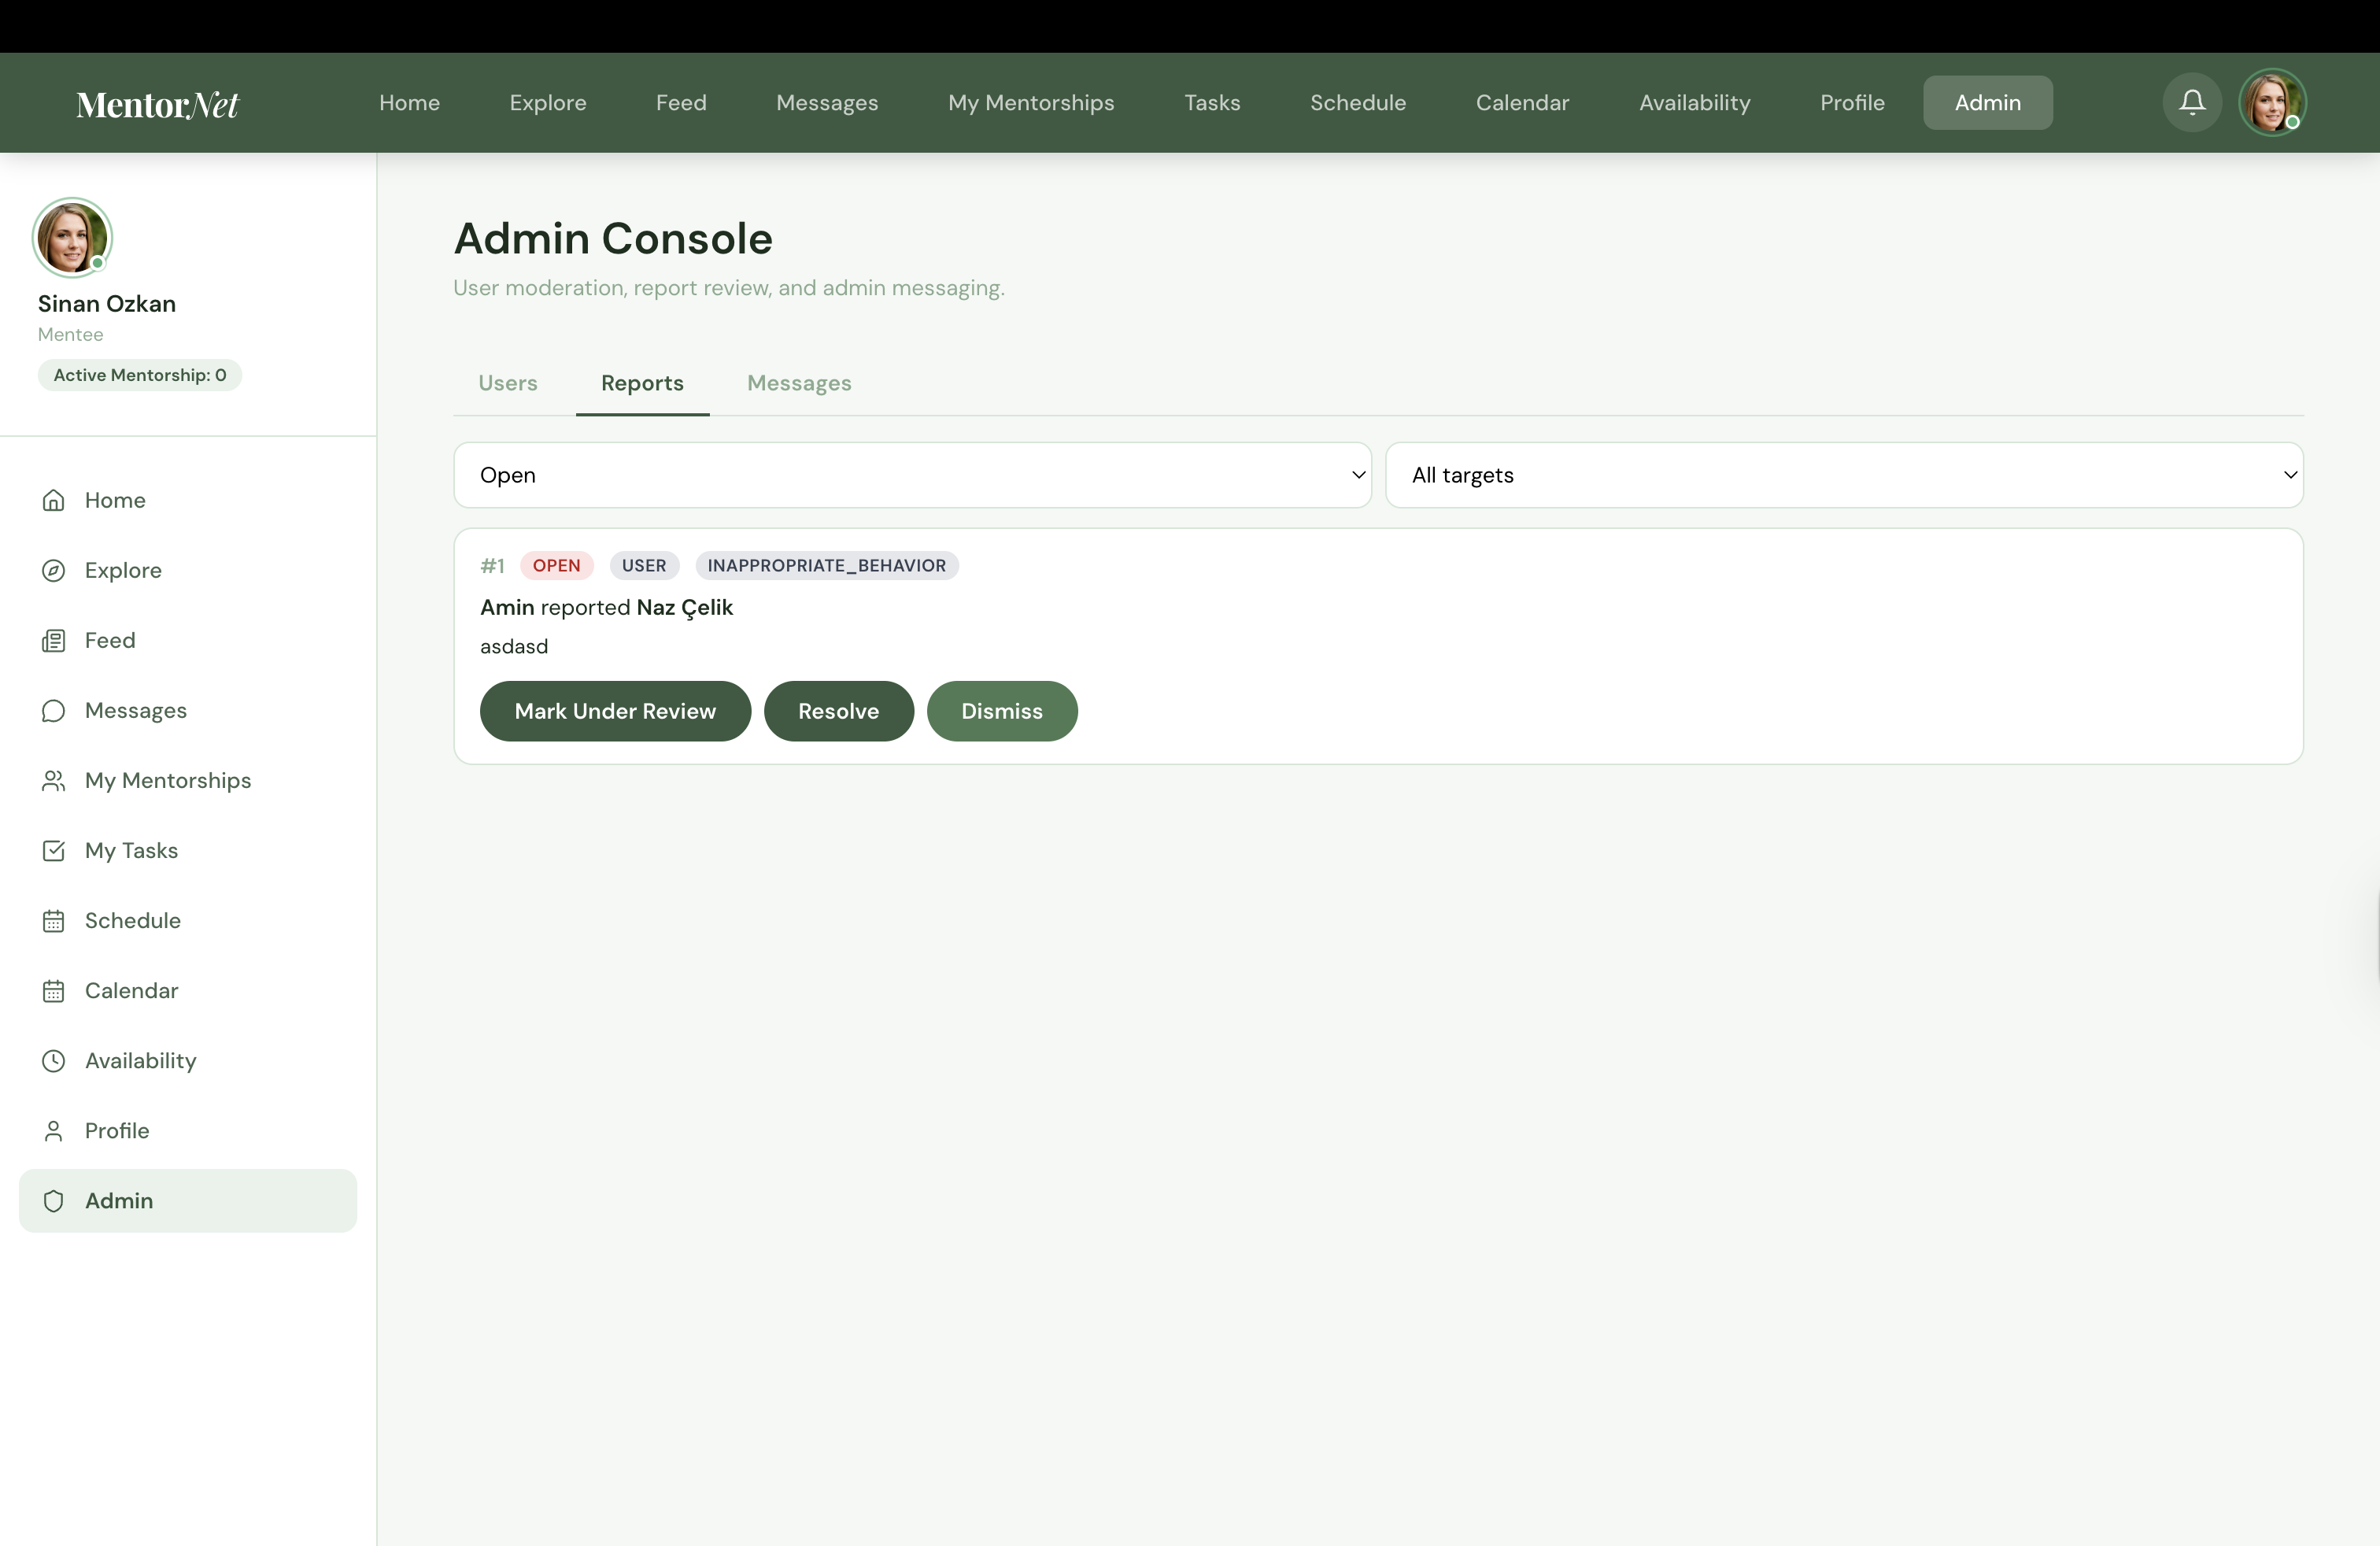Click the Messages chat bubble icon in sidebar

pos(53,710)
